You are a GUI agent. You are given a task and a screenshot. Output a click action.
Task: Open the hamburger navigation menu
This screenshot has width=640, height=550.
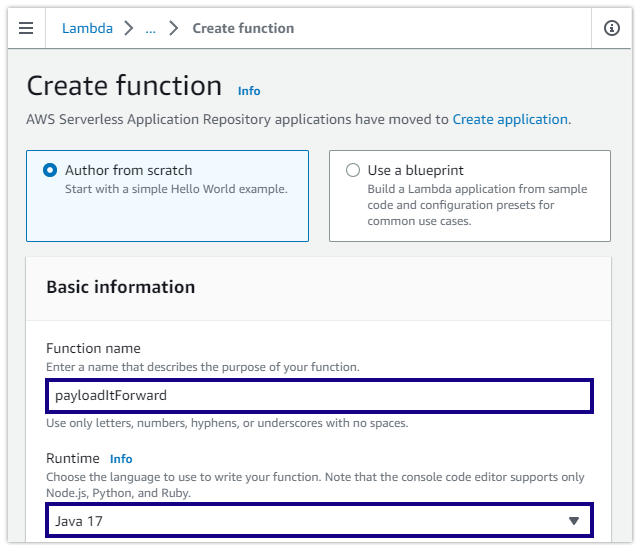(26, 28)
